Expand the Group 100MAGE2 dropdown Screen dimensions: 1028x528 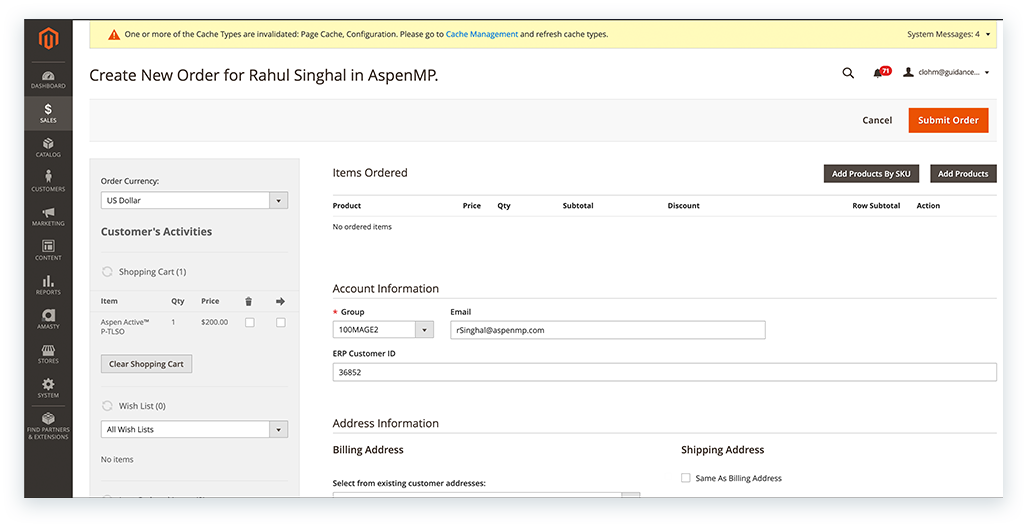click(x=383, y=329)
